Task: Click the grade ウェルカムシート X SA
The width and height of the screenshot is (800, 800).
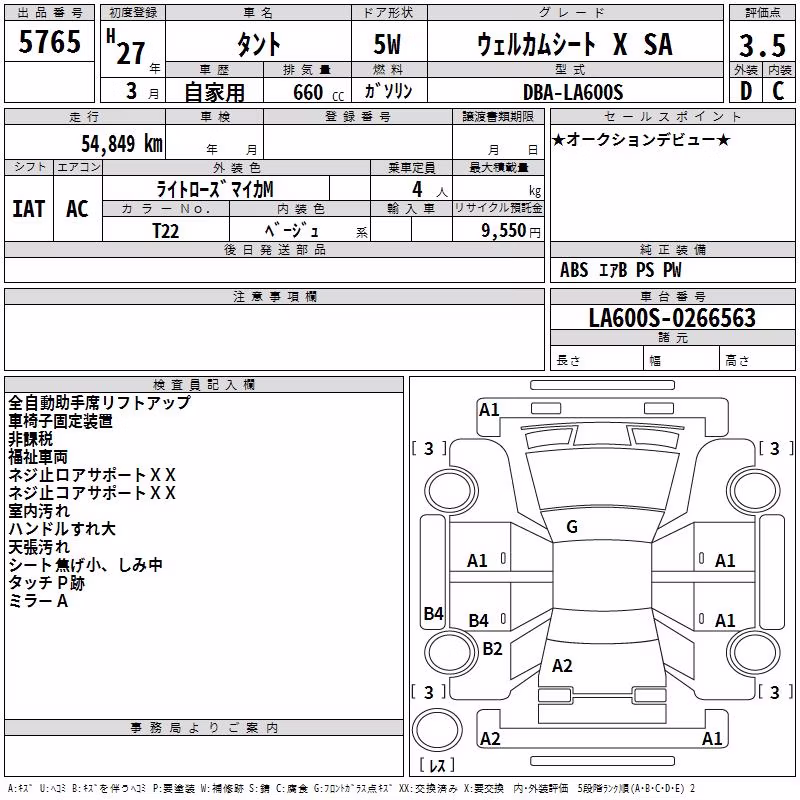Action: point(574,44)
